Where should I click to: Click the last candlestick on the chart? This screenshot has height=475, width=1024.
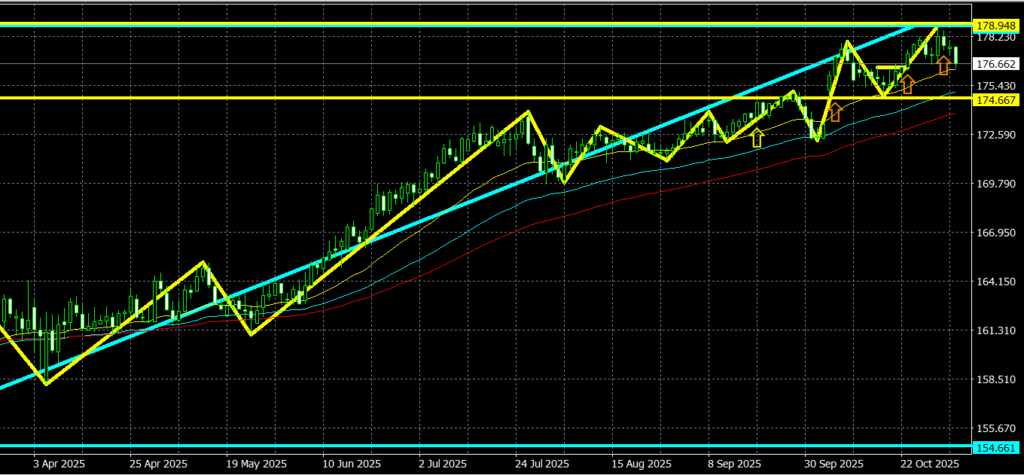tap(957, 55)
